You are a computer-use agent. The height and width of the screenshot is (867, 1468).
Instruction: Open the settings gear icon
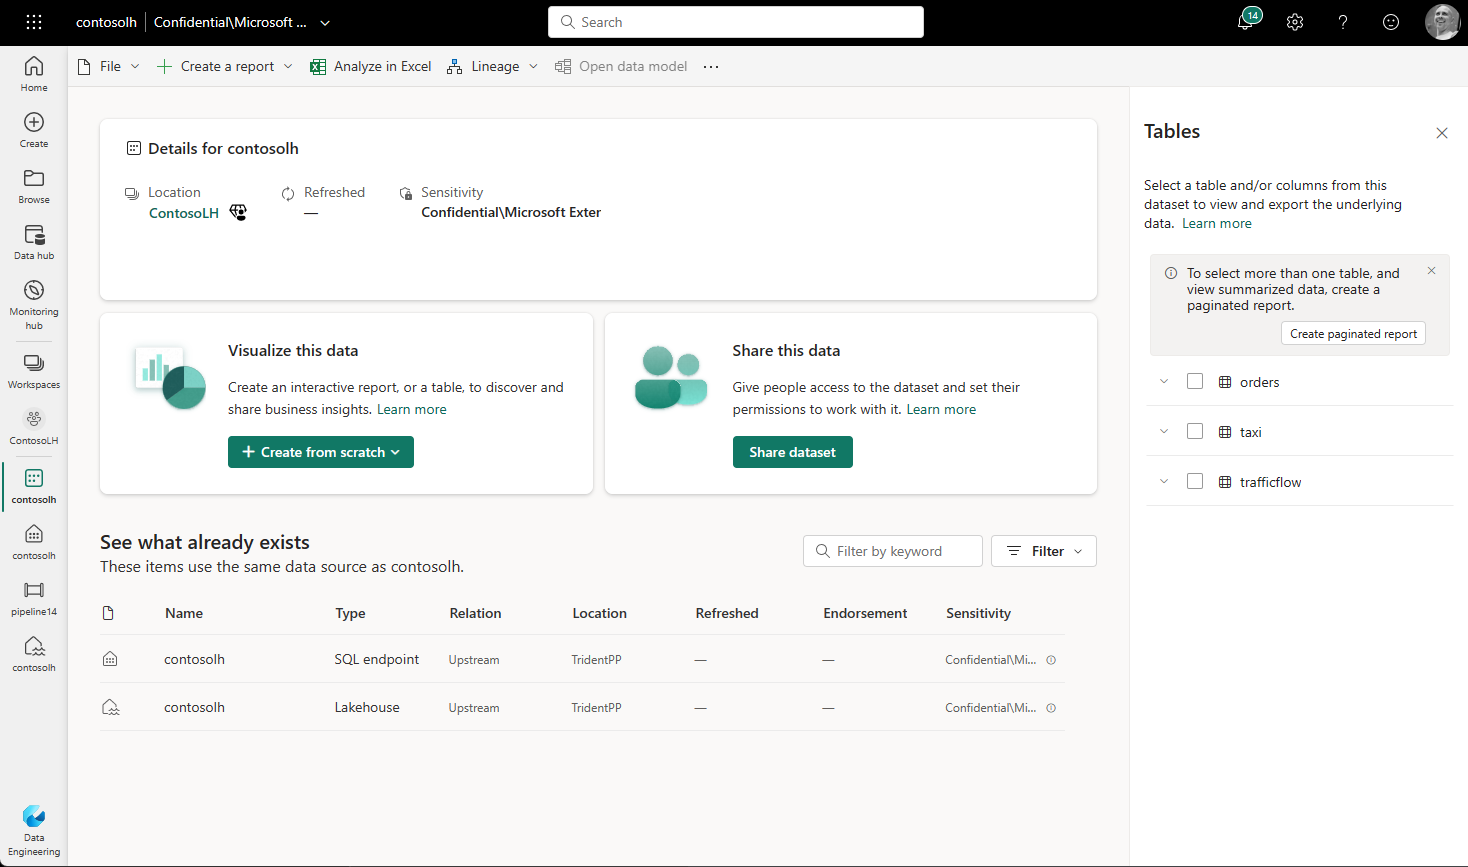[x=1295, y=22]
